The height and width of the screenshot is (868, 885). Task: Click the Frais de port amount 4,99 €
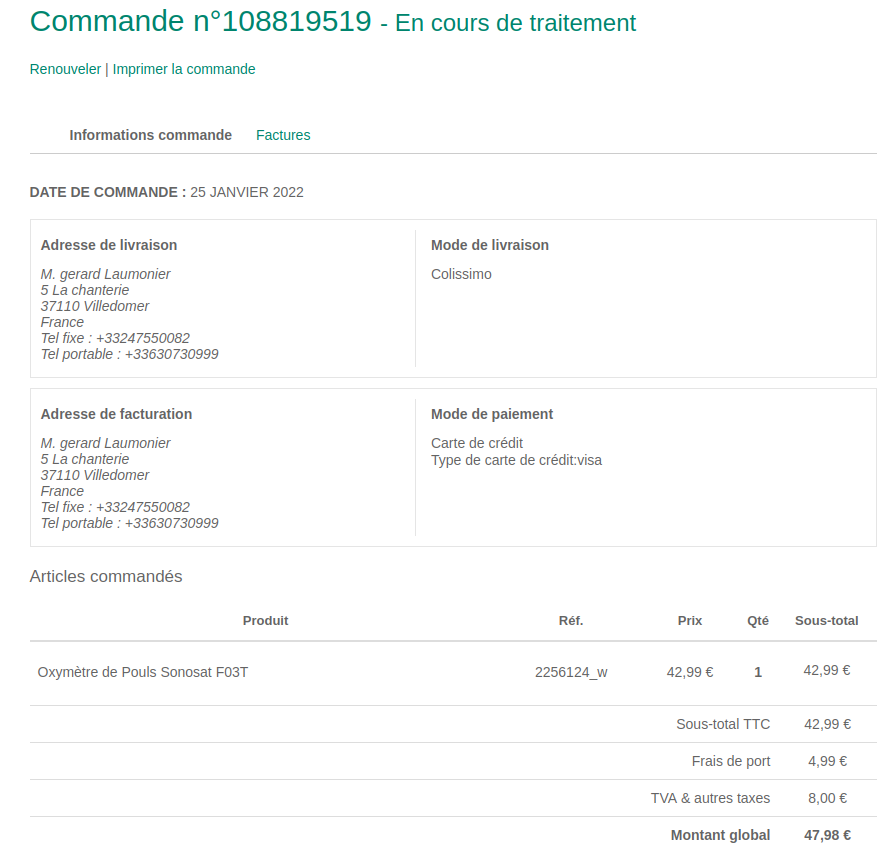[827, 761]
